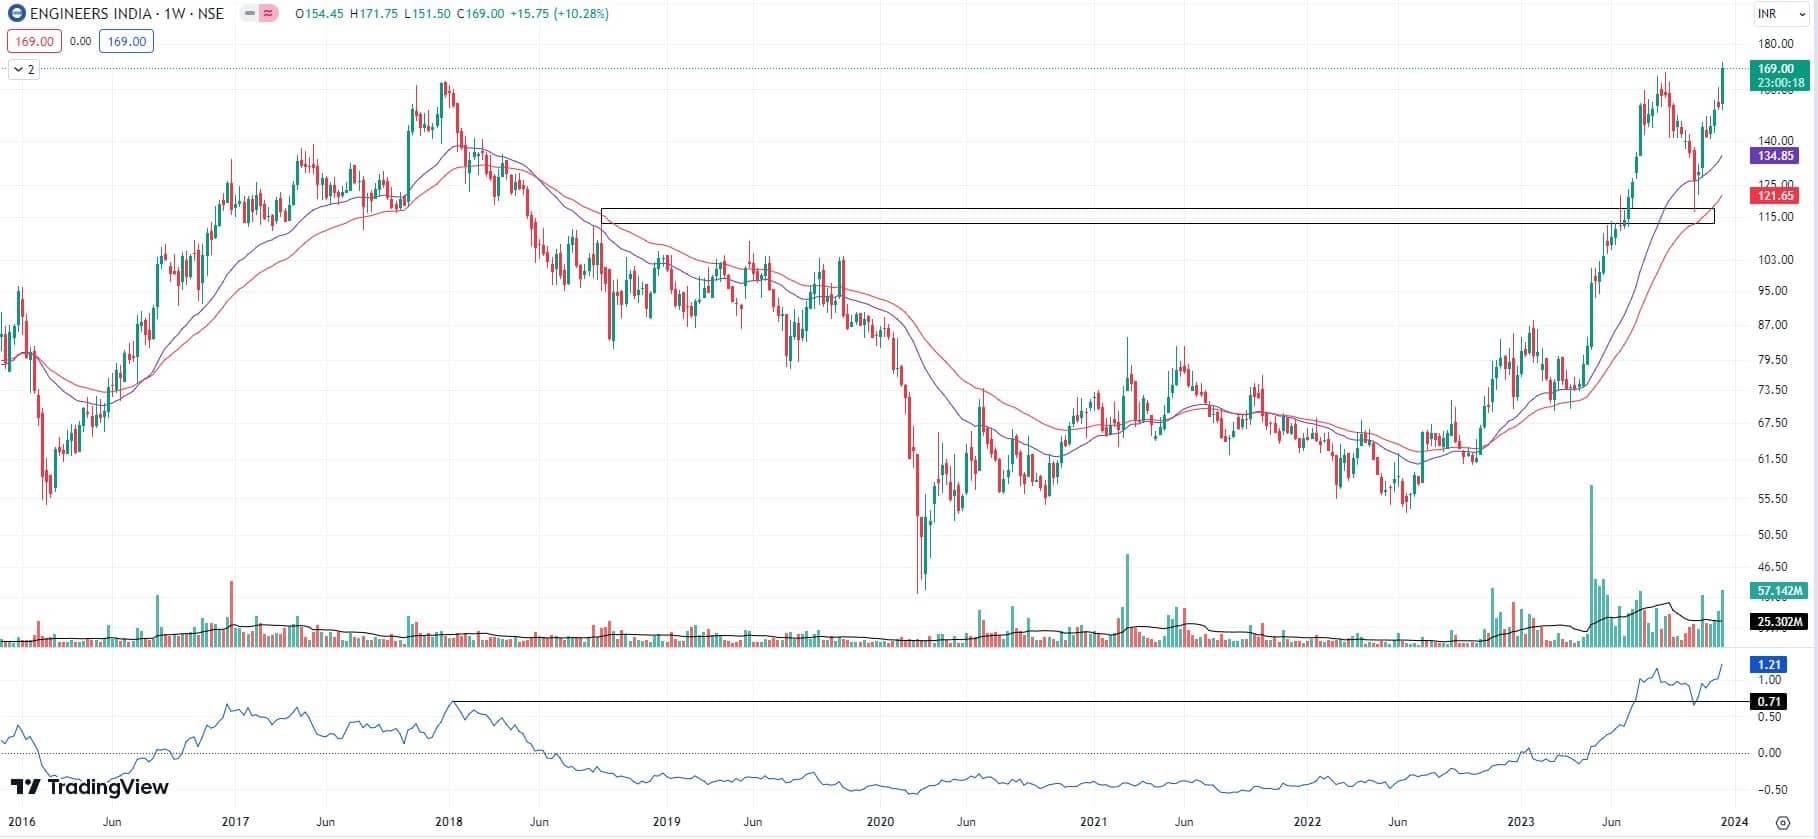
Task: Click the grey dash status indicator icon
Action: (x=249, y=14)
